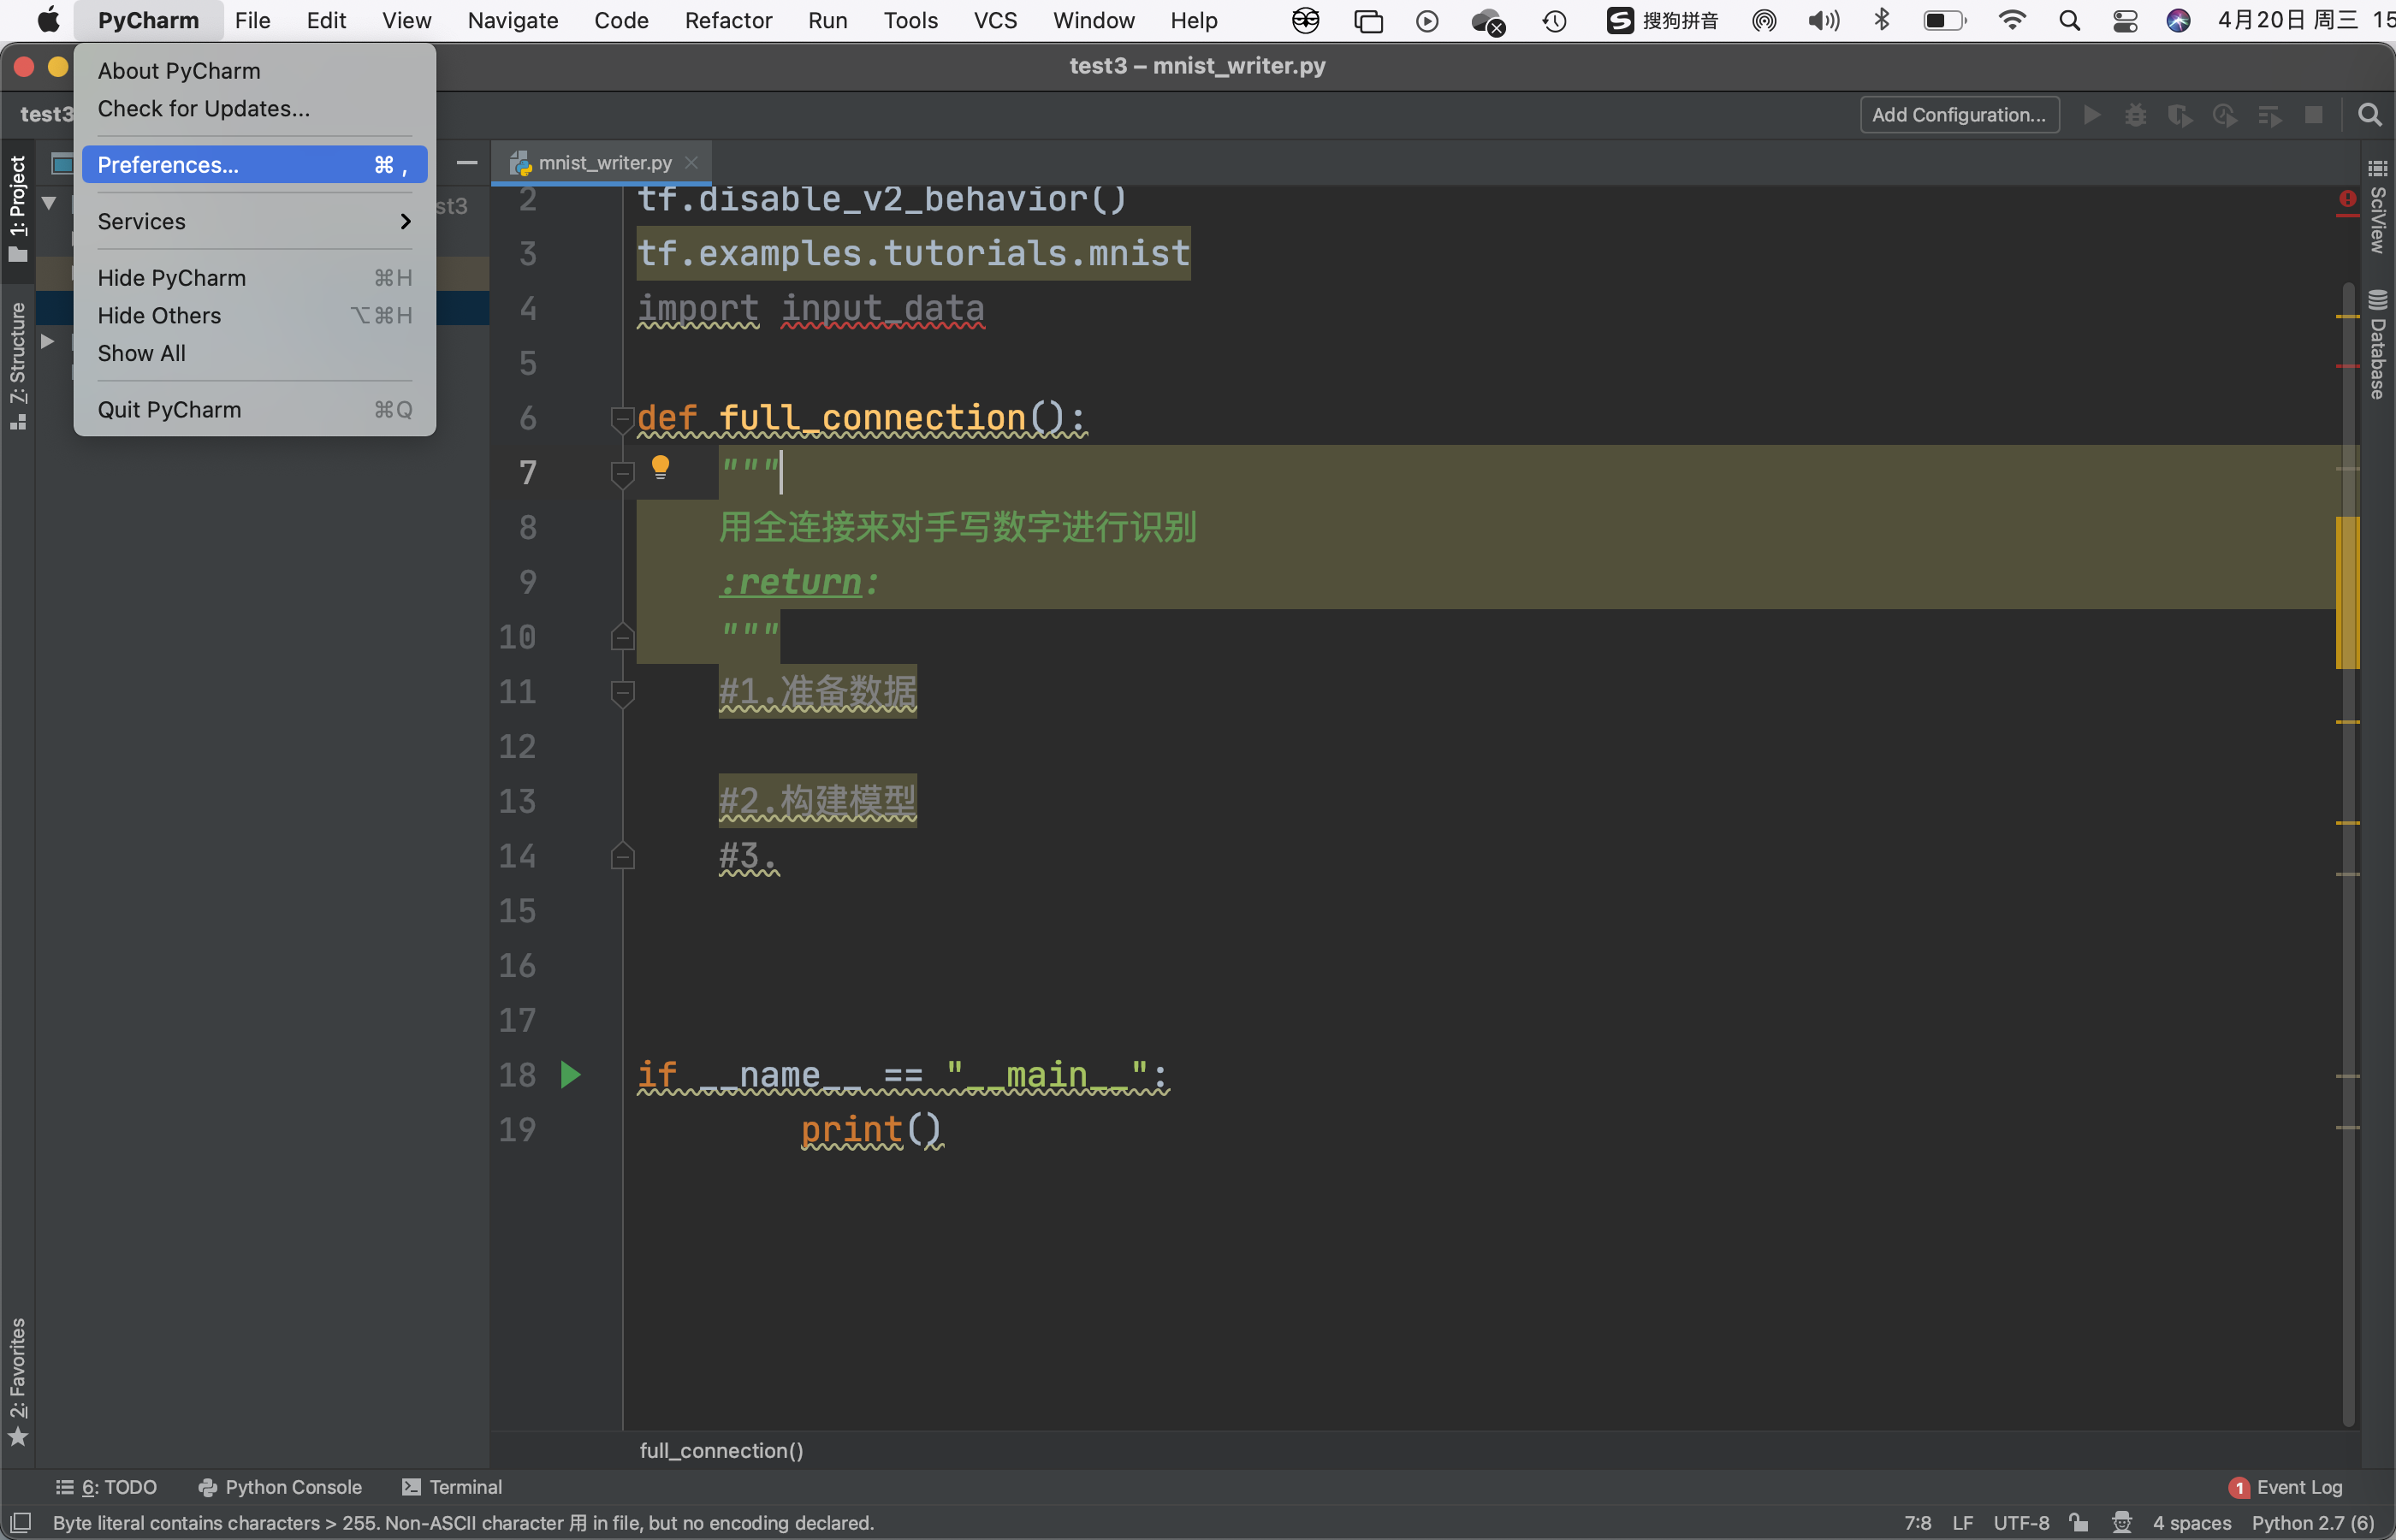
Task: Click the intention lightbulb on line 7
Action: (660, 466)
